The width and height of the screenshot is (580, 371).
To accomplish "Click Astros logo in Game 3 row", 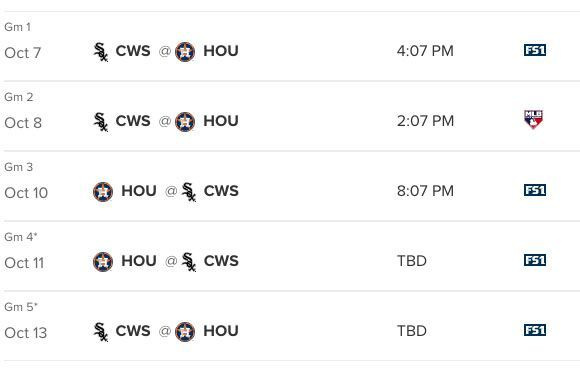I will 103,192.
